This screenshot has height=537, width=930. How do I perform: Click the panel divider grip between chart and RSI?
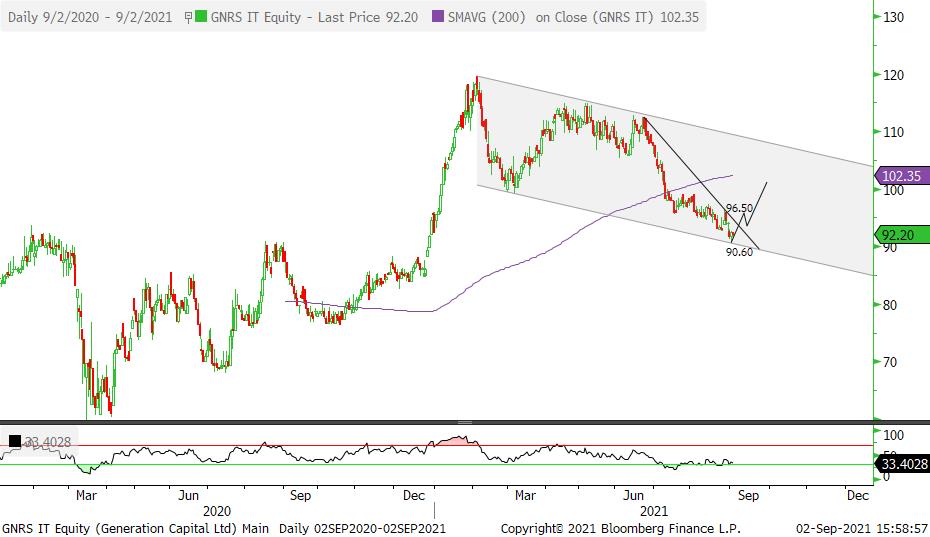(x=465, y=422)
